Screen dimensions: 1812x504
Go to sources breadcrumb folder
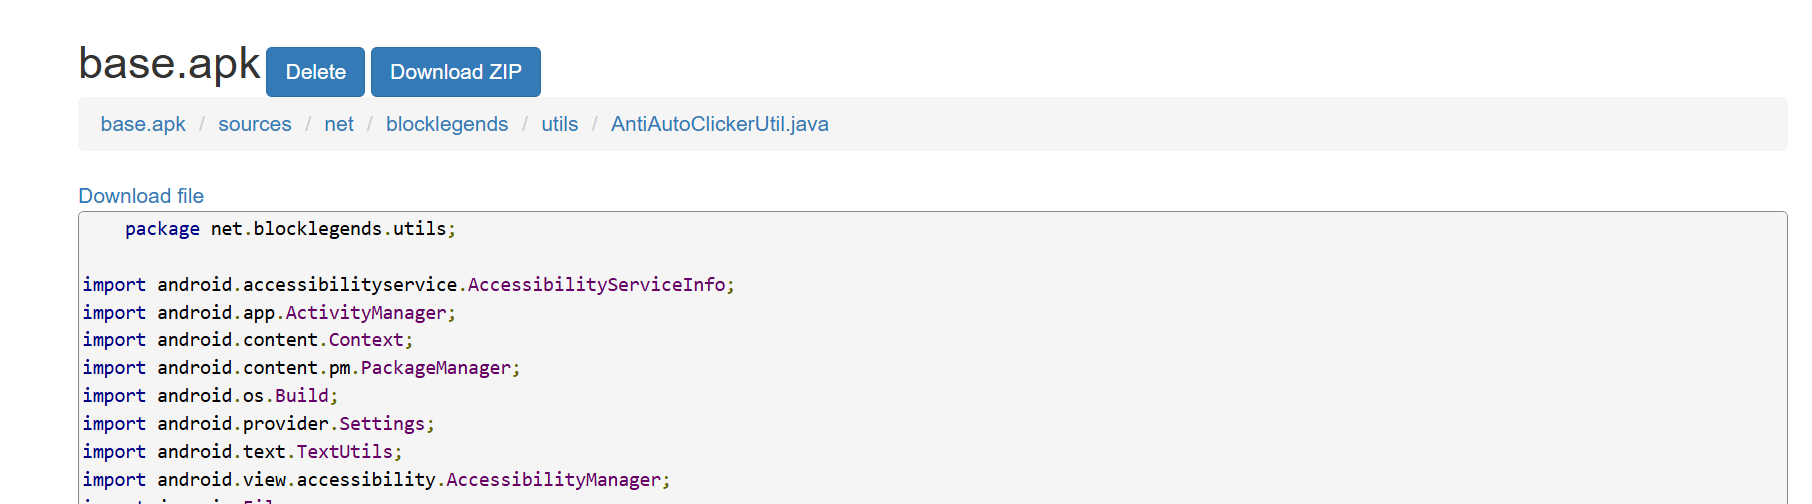(255, 124)
